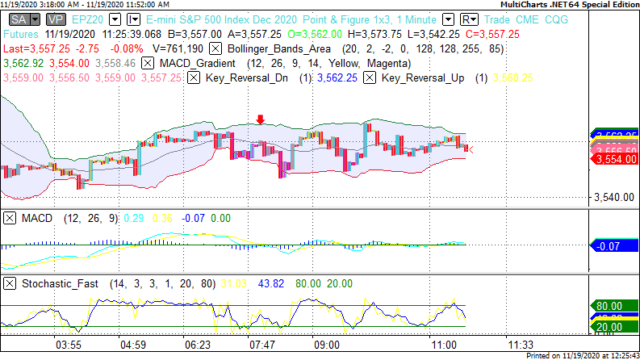Click the 09:00 time axis label
This screenshot has width=640, height=360.
click(x=326, y=345)
